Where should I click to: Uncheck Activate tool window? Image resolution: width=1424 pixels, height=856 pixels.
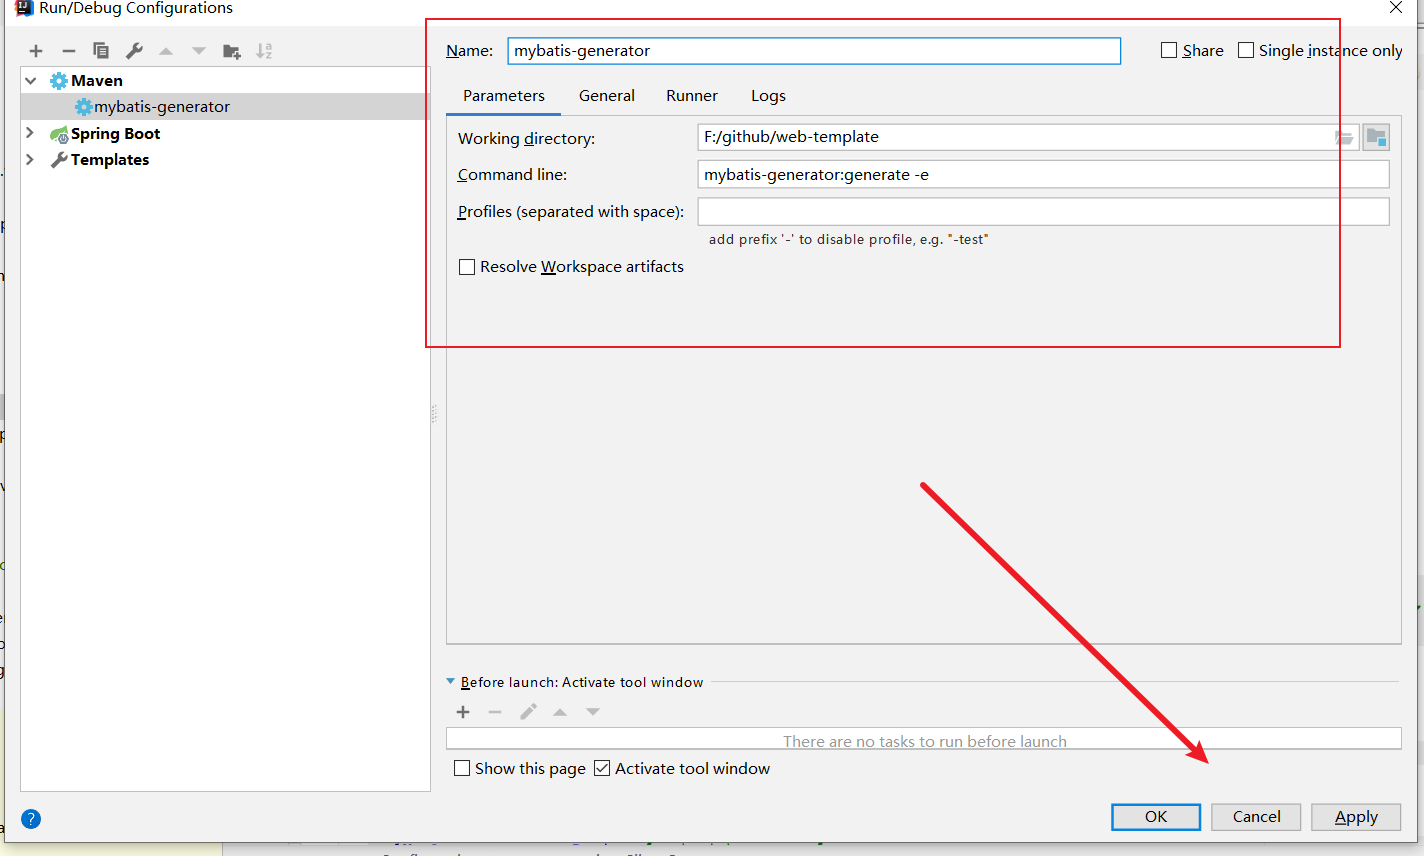(602, 769)
